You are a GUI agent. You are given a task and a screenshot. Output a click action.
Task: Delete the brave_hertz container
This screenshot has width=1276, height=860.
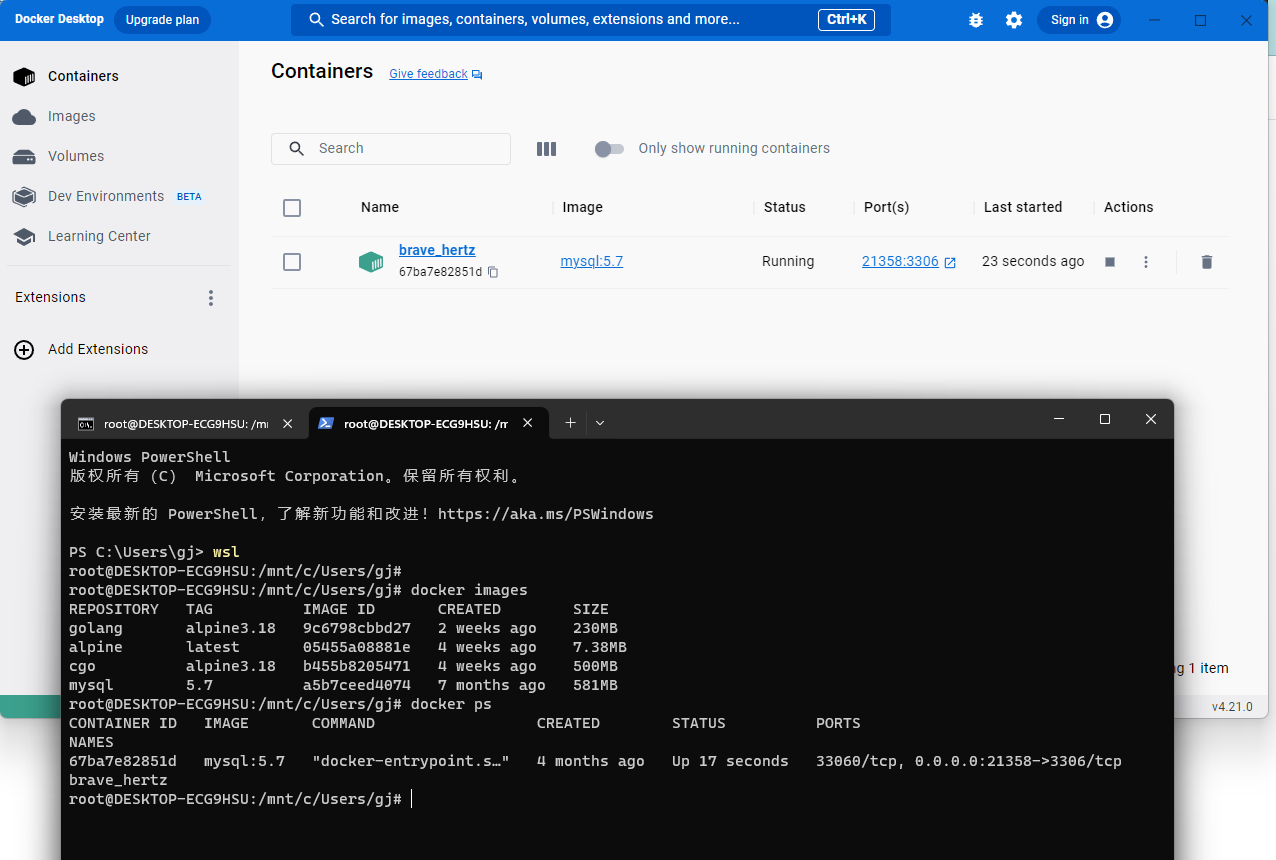coord(1207,262)
